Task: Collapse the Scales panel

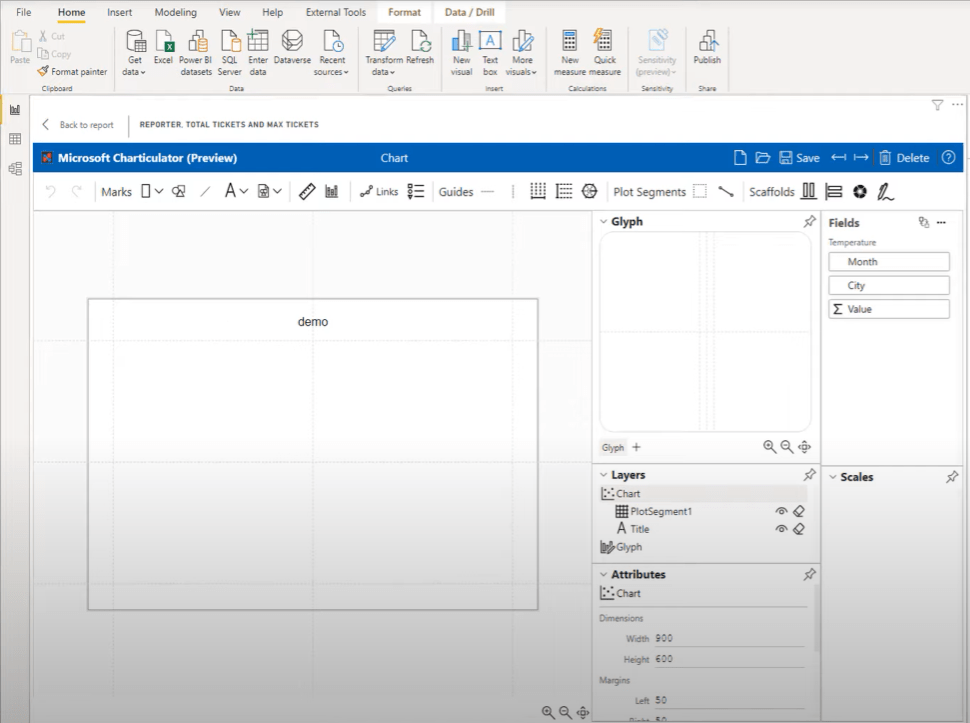Action: click(x=833, y=477)
